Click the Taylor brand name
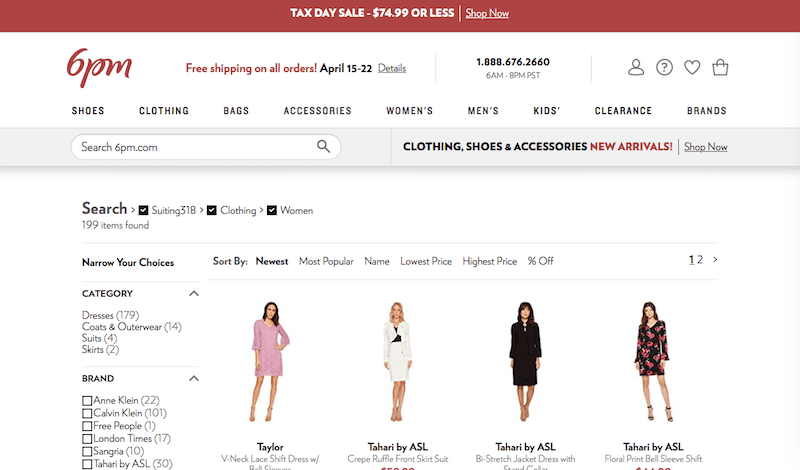Screen dimensions: 800x470 [270, 447]
